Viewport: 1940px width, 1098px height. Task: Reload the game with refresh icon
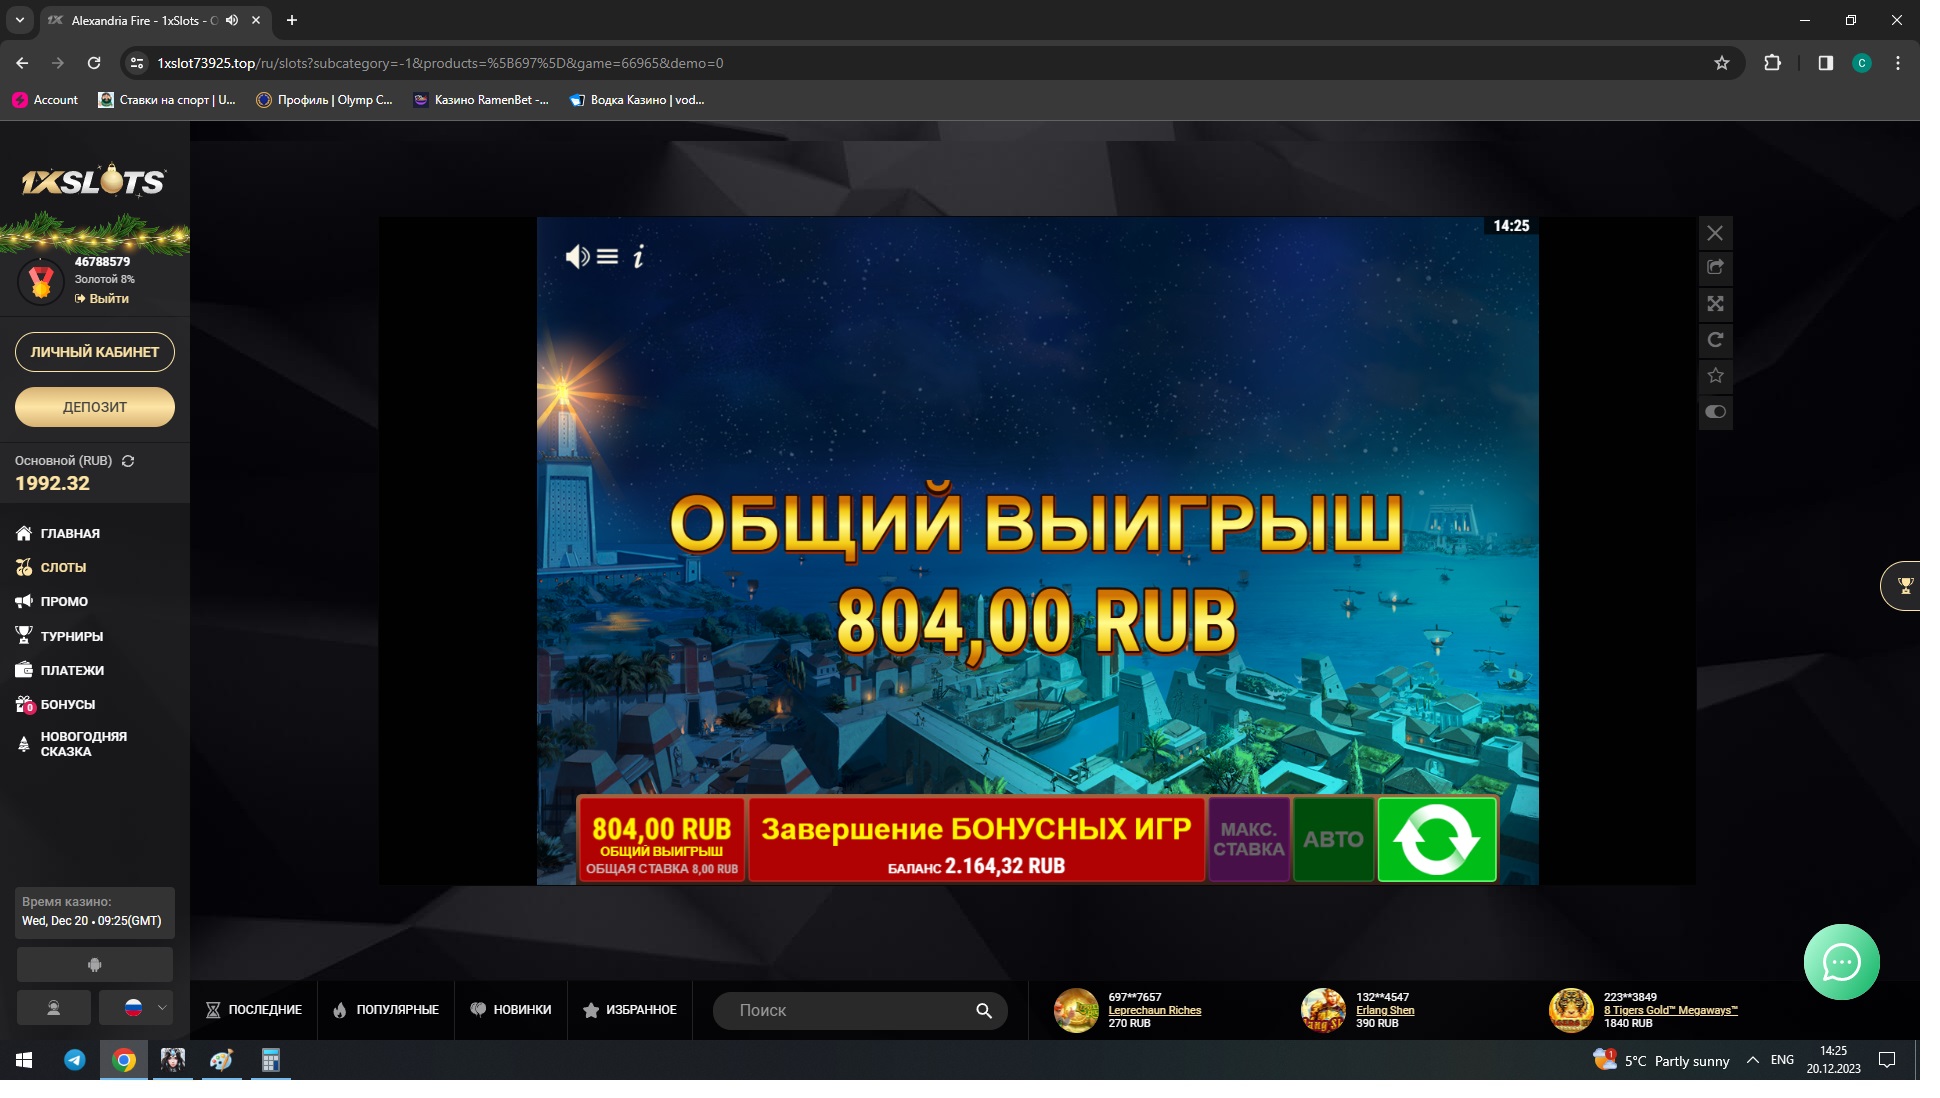[x=1715, y=340]
